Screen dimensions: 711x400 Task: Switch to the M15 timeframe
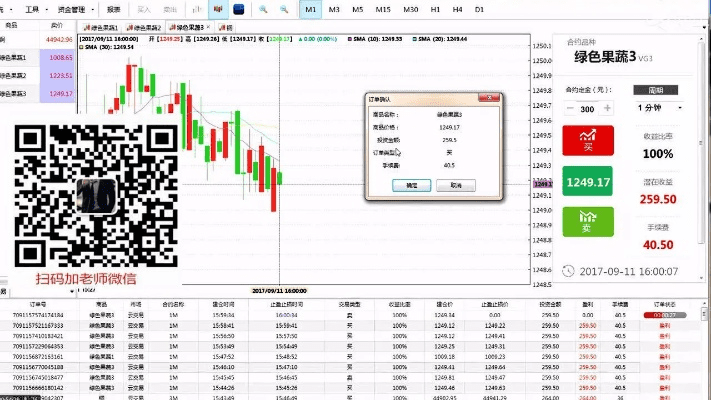(383, 8)
